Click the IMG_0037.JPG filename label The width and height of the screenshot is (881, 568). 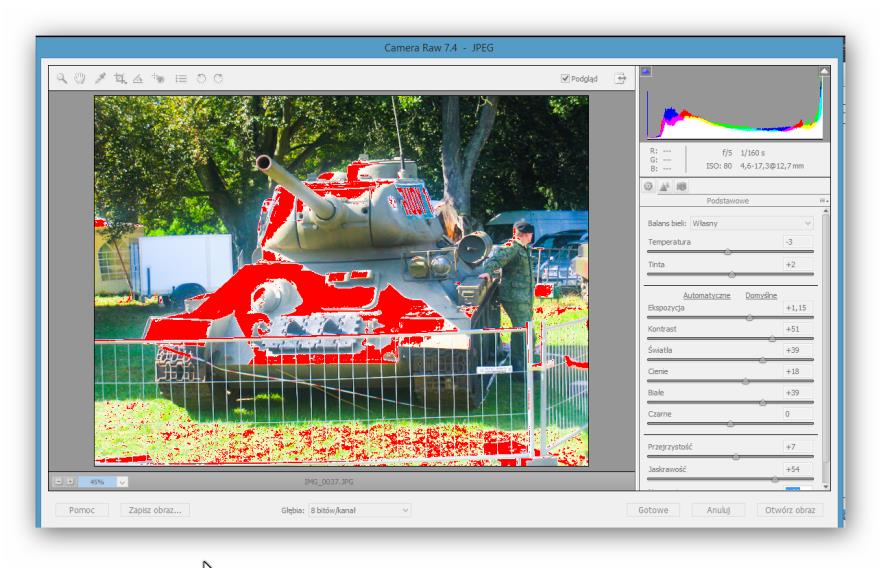coord(329,481)
